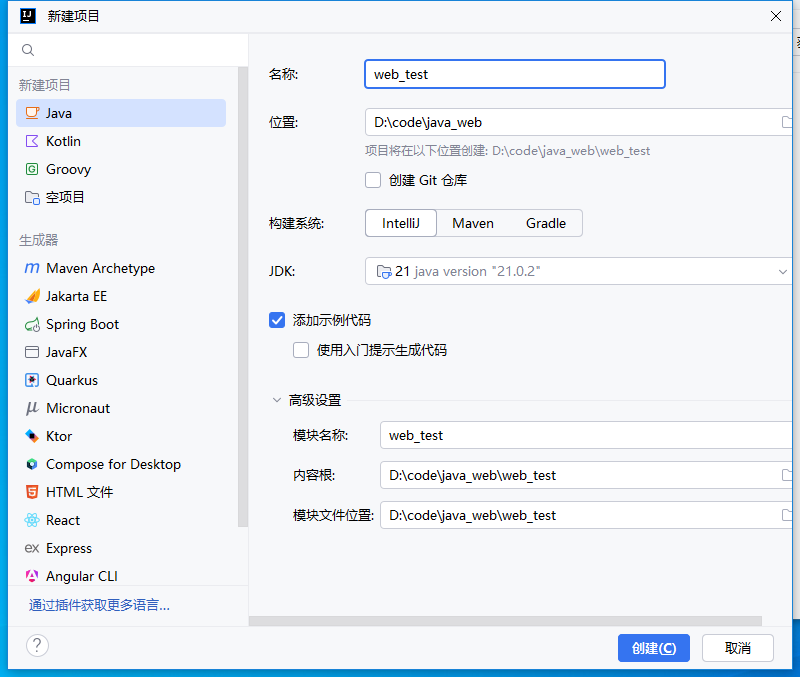This screenshot has width=800, height=677.
Task: Select the React generator icon
Action: (x=32, y=520)
